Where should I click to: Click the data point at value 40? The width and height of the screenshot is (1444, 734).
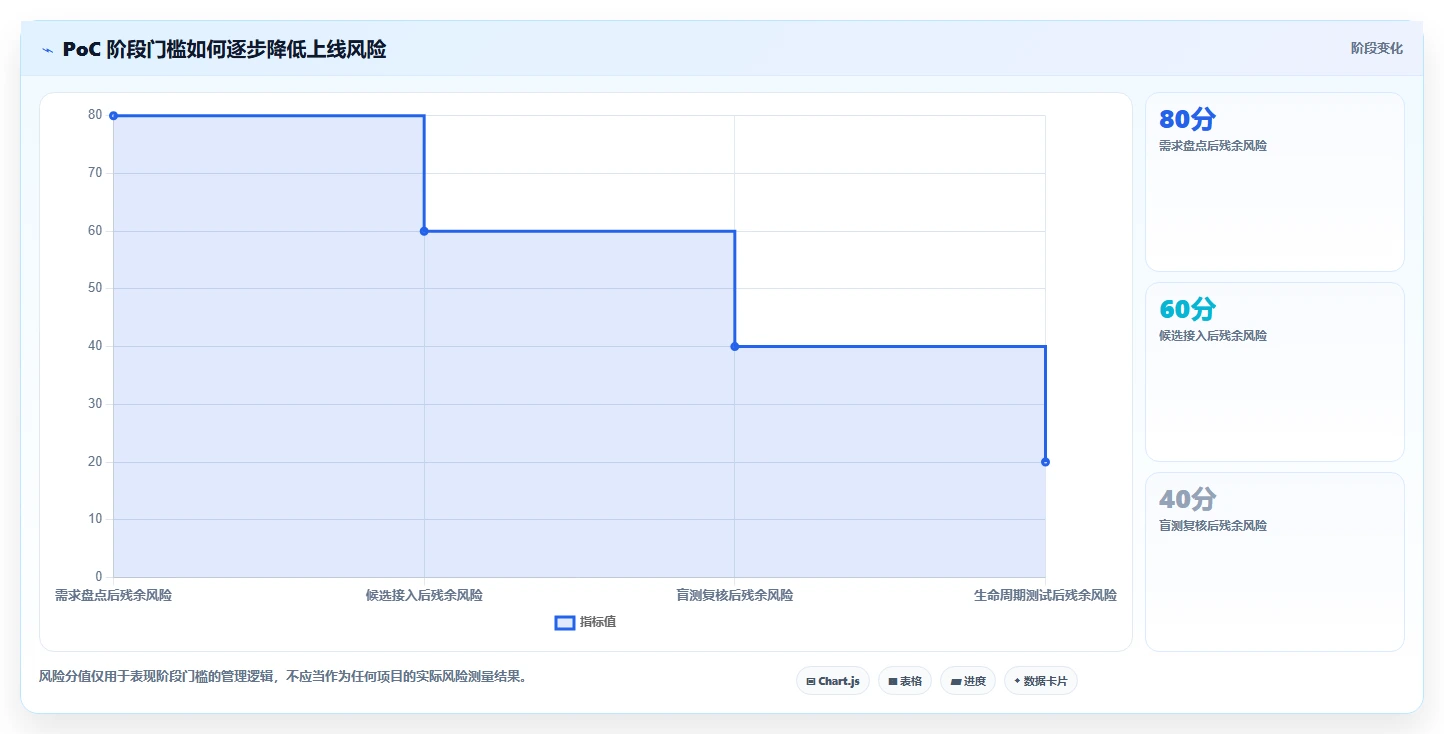(734, 346)
